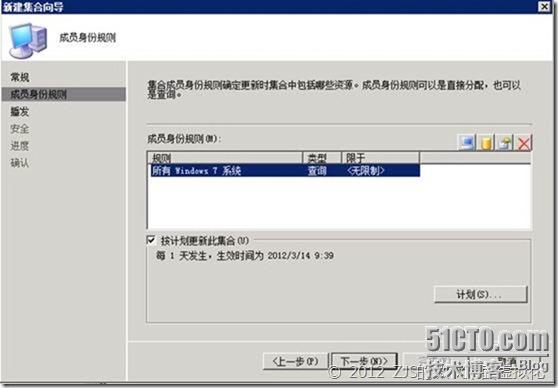Image resolution: width=558 pixels, height=388 pixels.
Task: Add a query rule via yellow database icon
Action: tap(486, 143)
